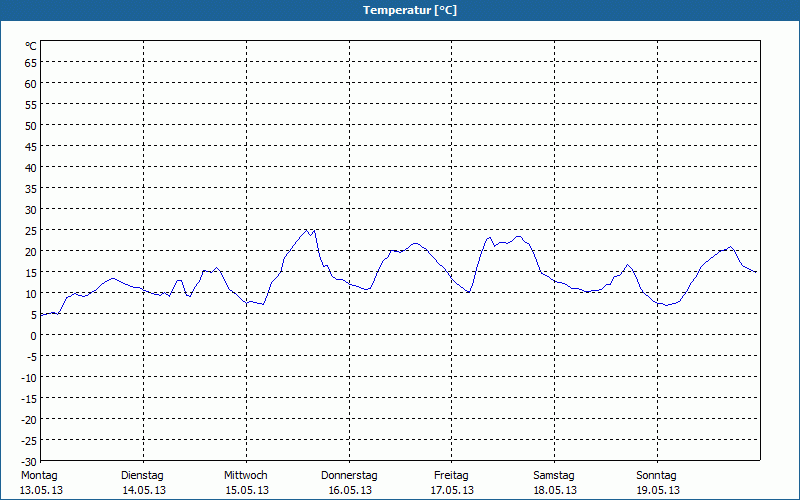The image size is (800, 500).
Task: Click the -30 axis label
Action: pos(29,462)
